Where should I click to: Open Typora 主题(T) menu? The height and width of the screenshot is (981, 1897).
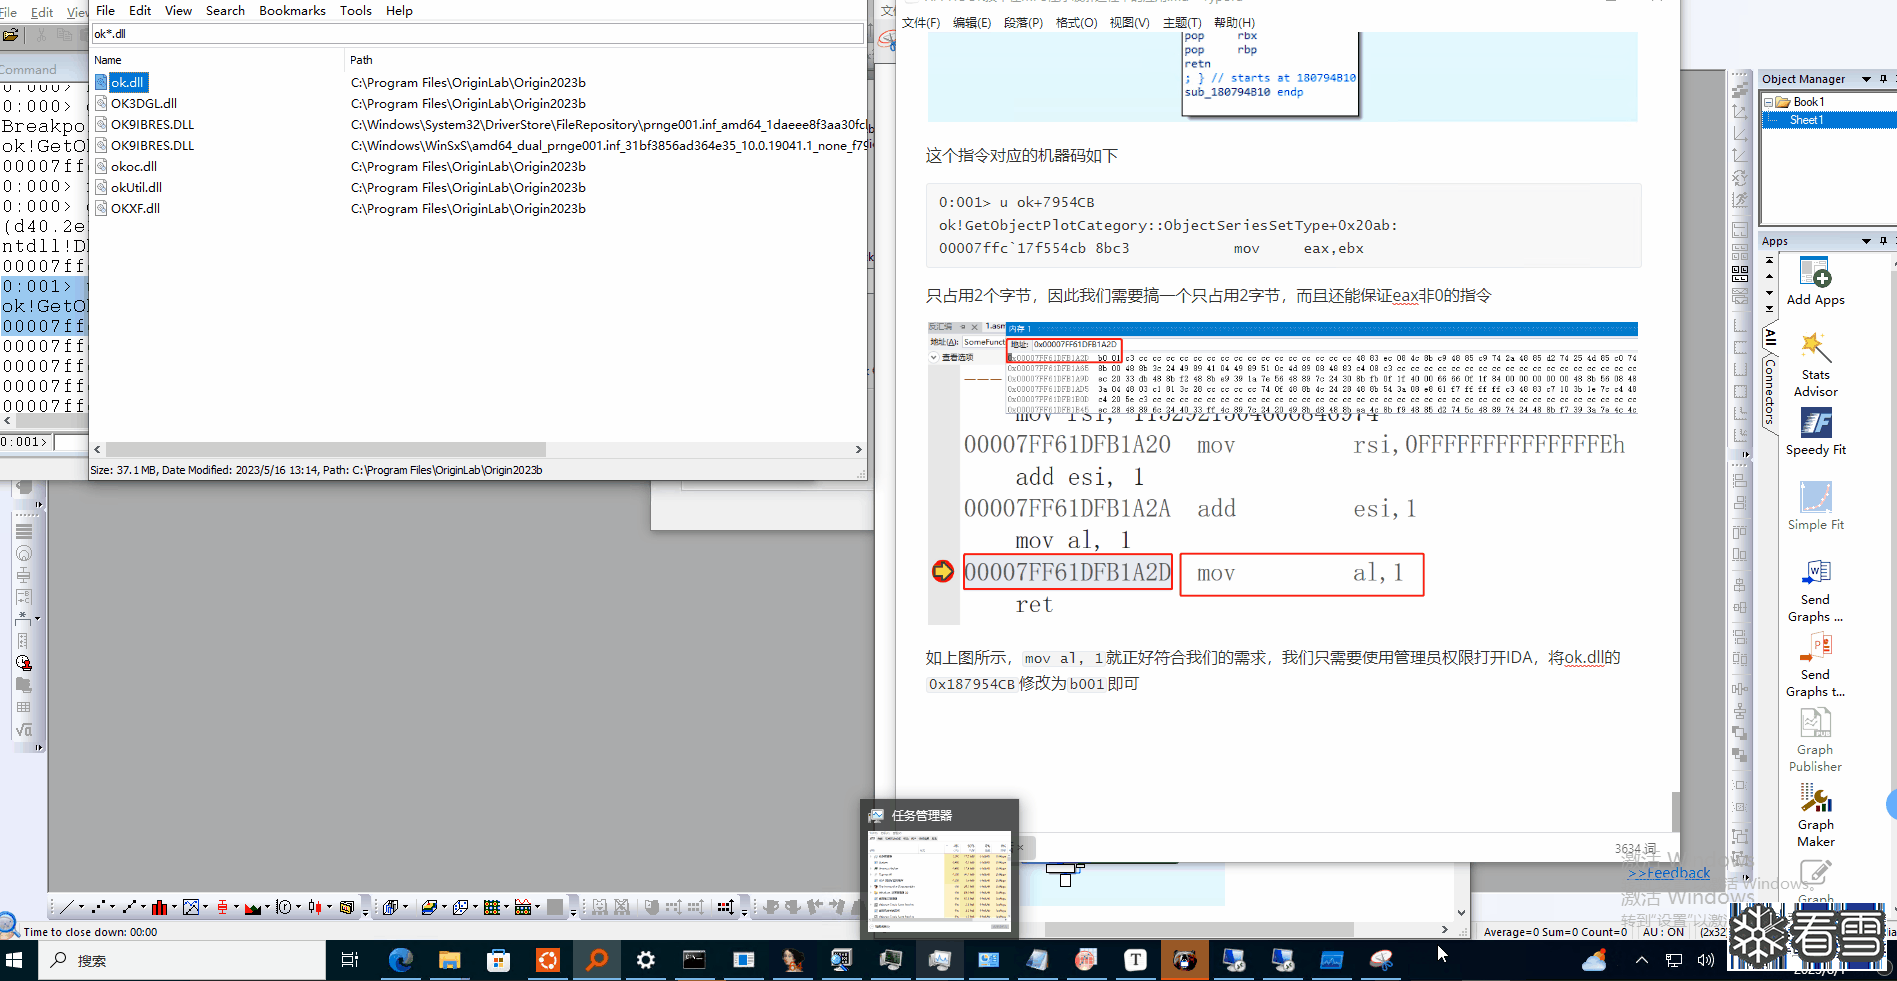tap(1182, 22)
